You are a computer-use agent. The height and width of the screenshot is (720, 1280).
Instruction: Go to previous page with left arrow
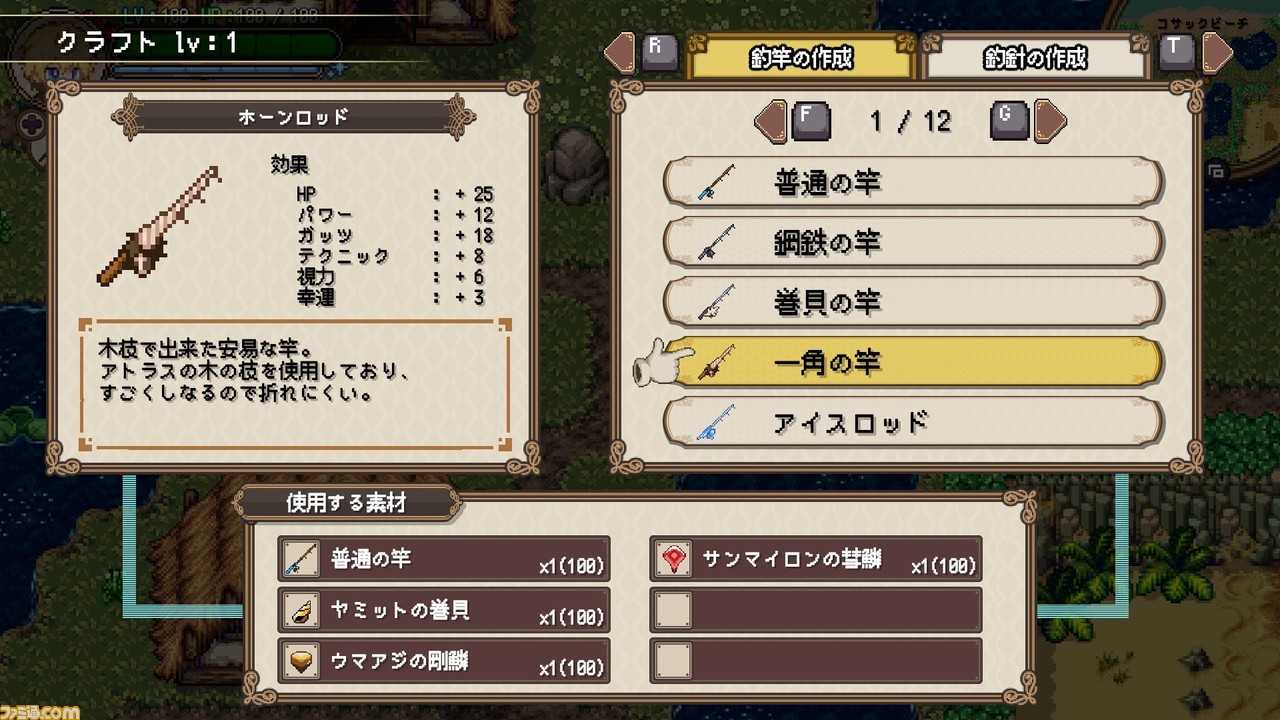[770, 122]
